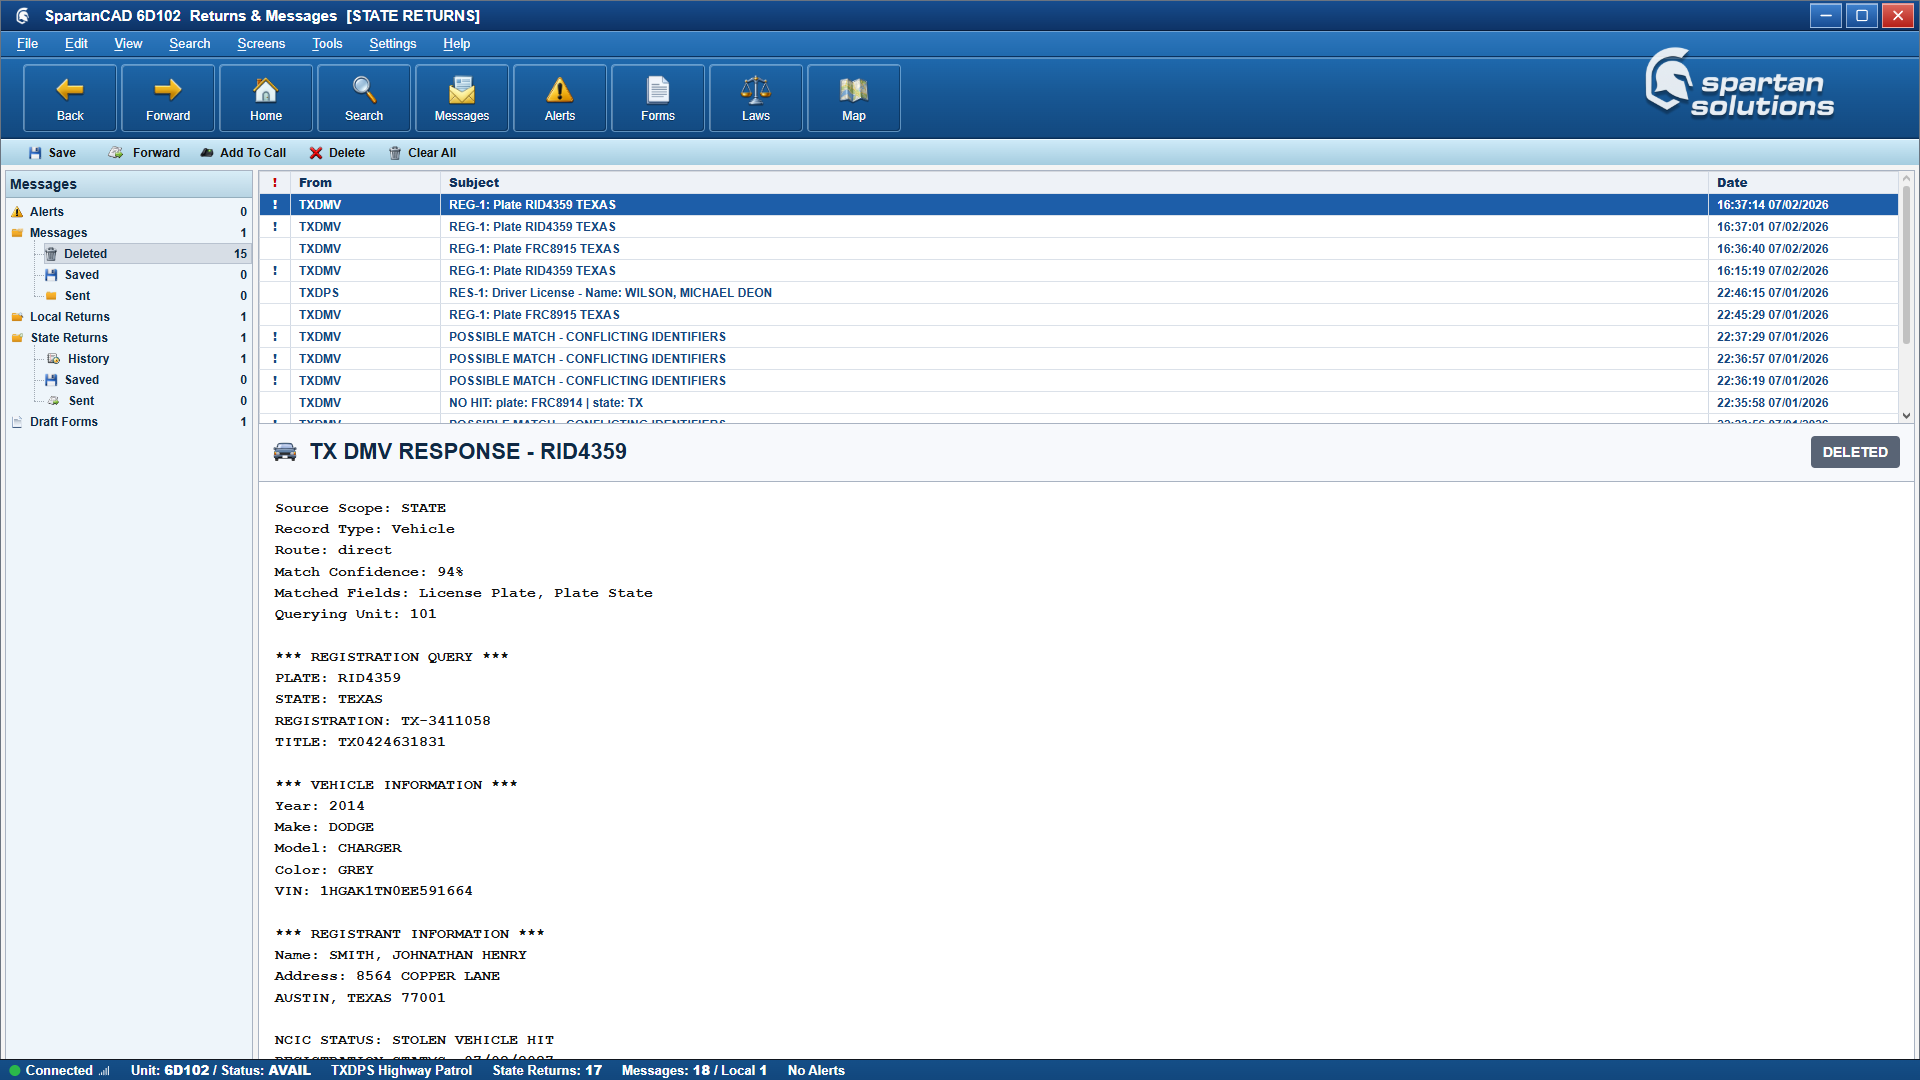1920x1080 pixels.
Task: Open Draft Forms in sidebar
Action: (x=128, y=422)
